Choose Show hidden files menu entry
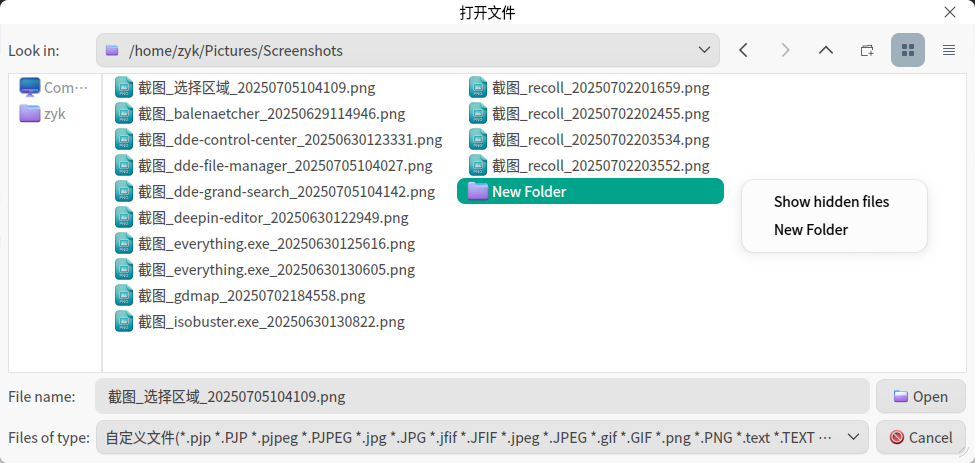The image size is (975, 463). pyautogui.click(x=831, y=202)
